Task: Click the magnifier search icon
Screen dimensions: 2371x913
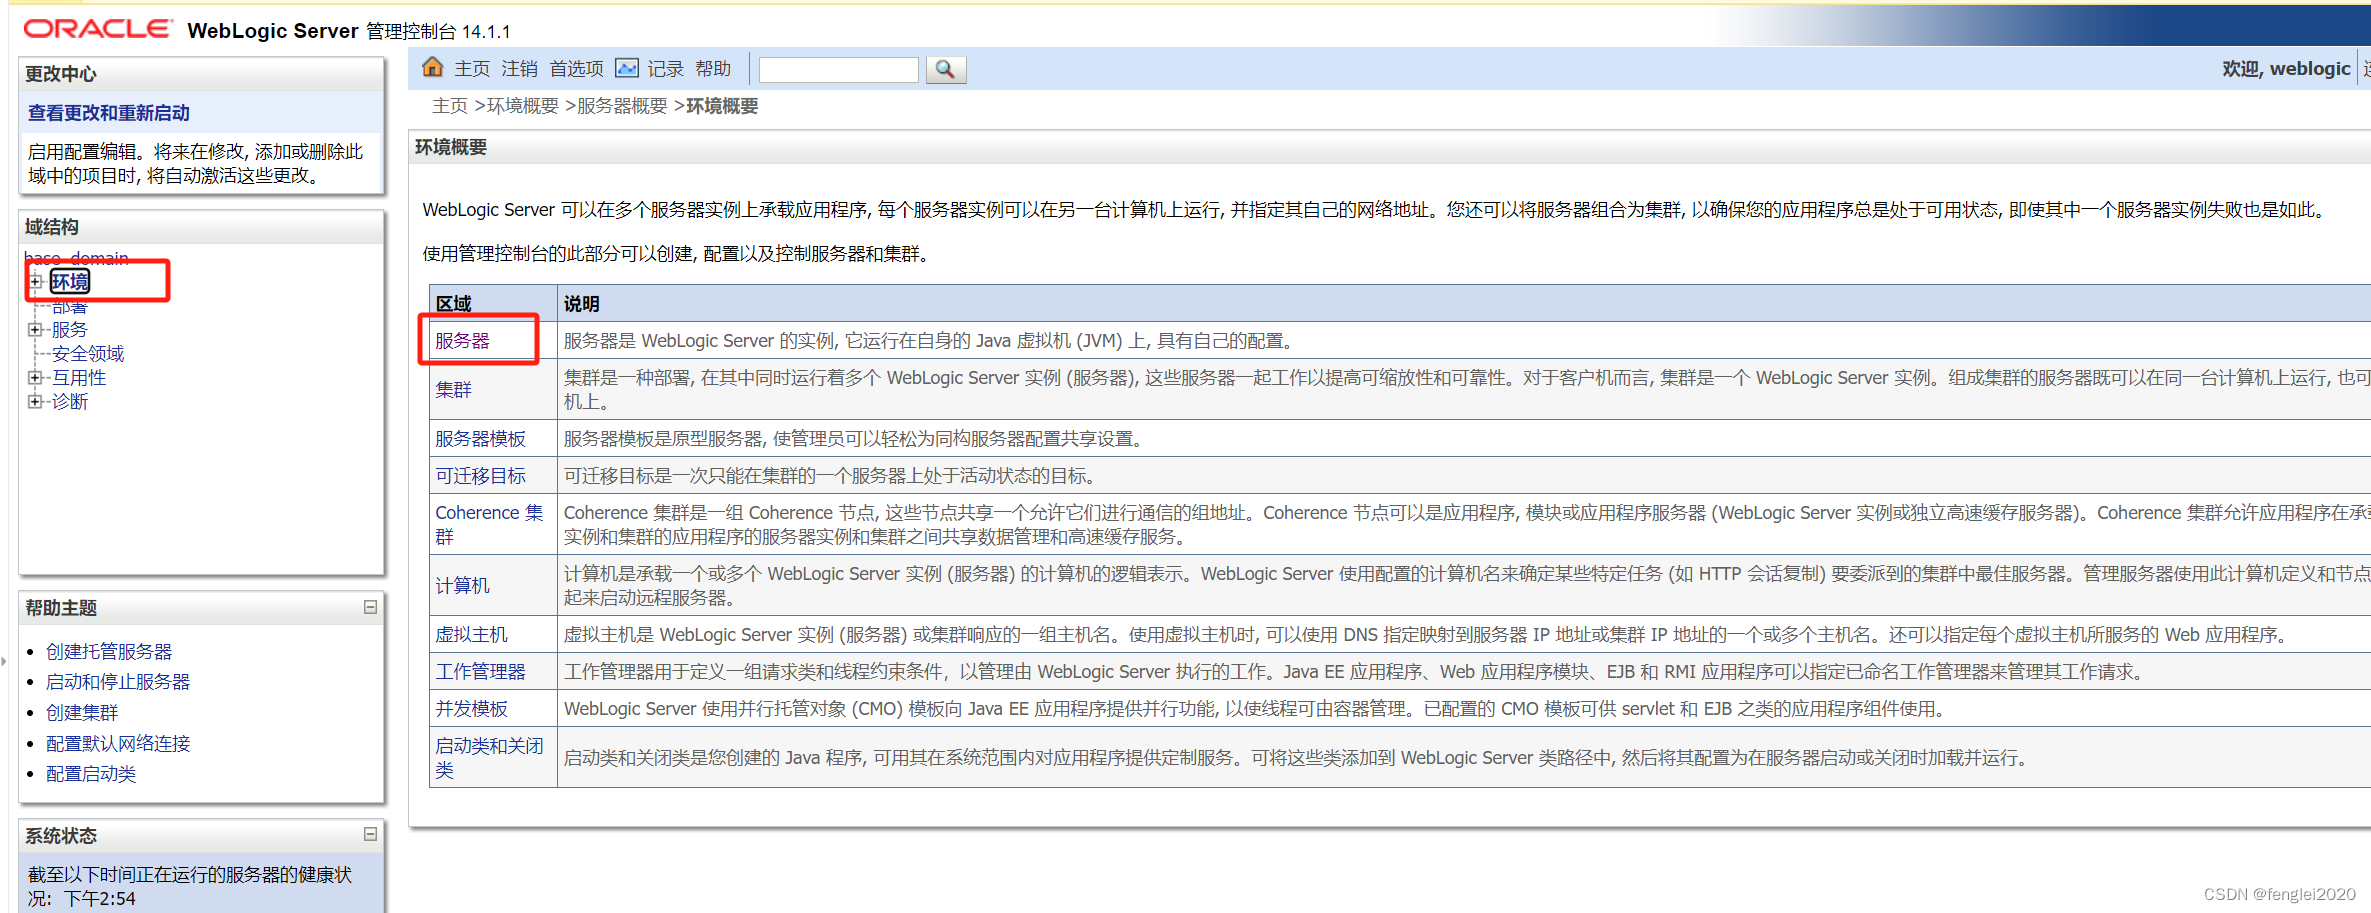Action: [944, 69]
